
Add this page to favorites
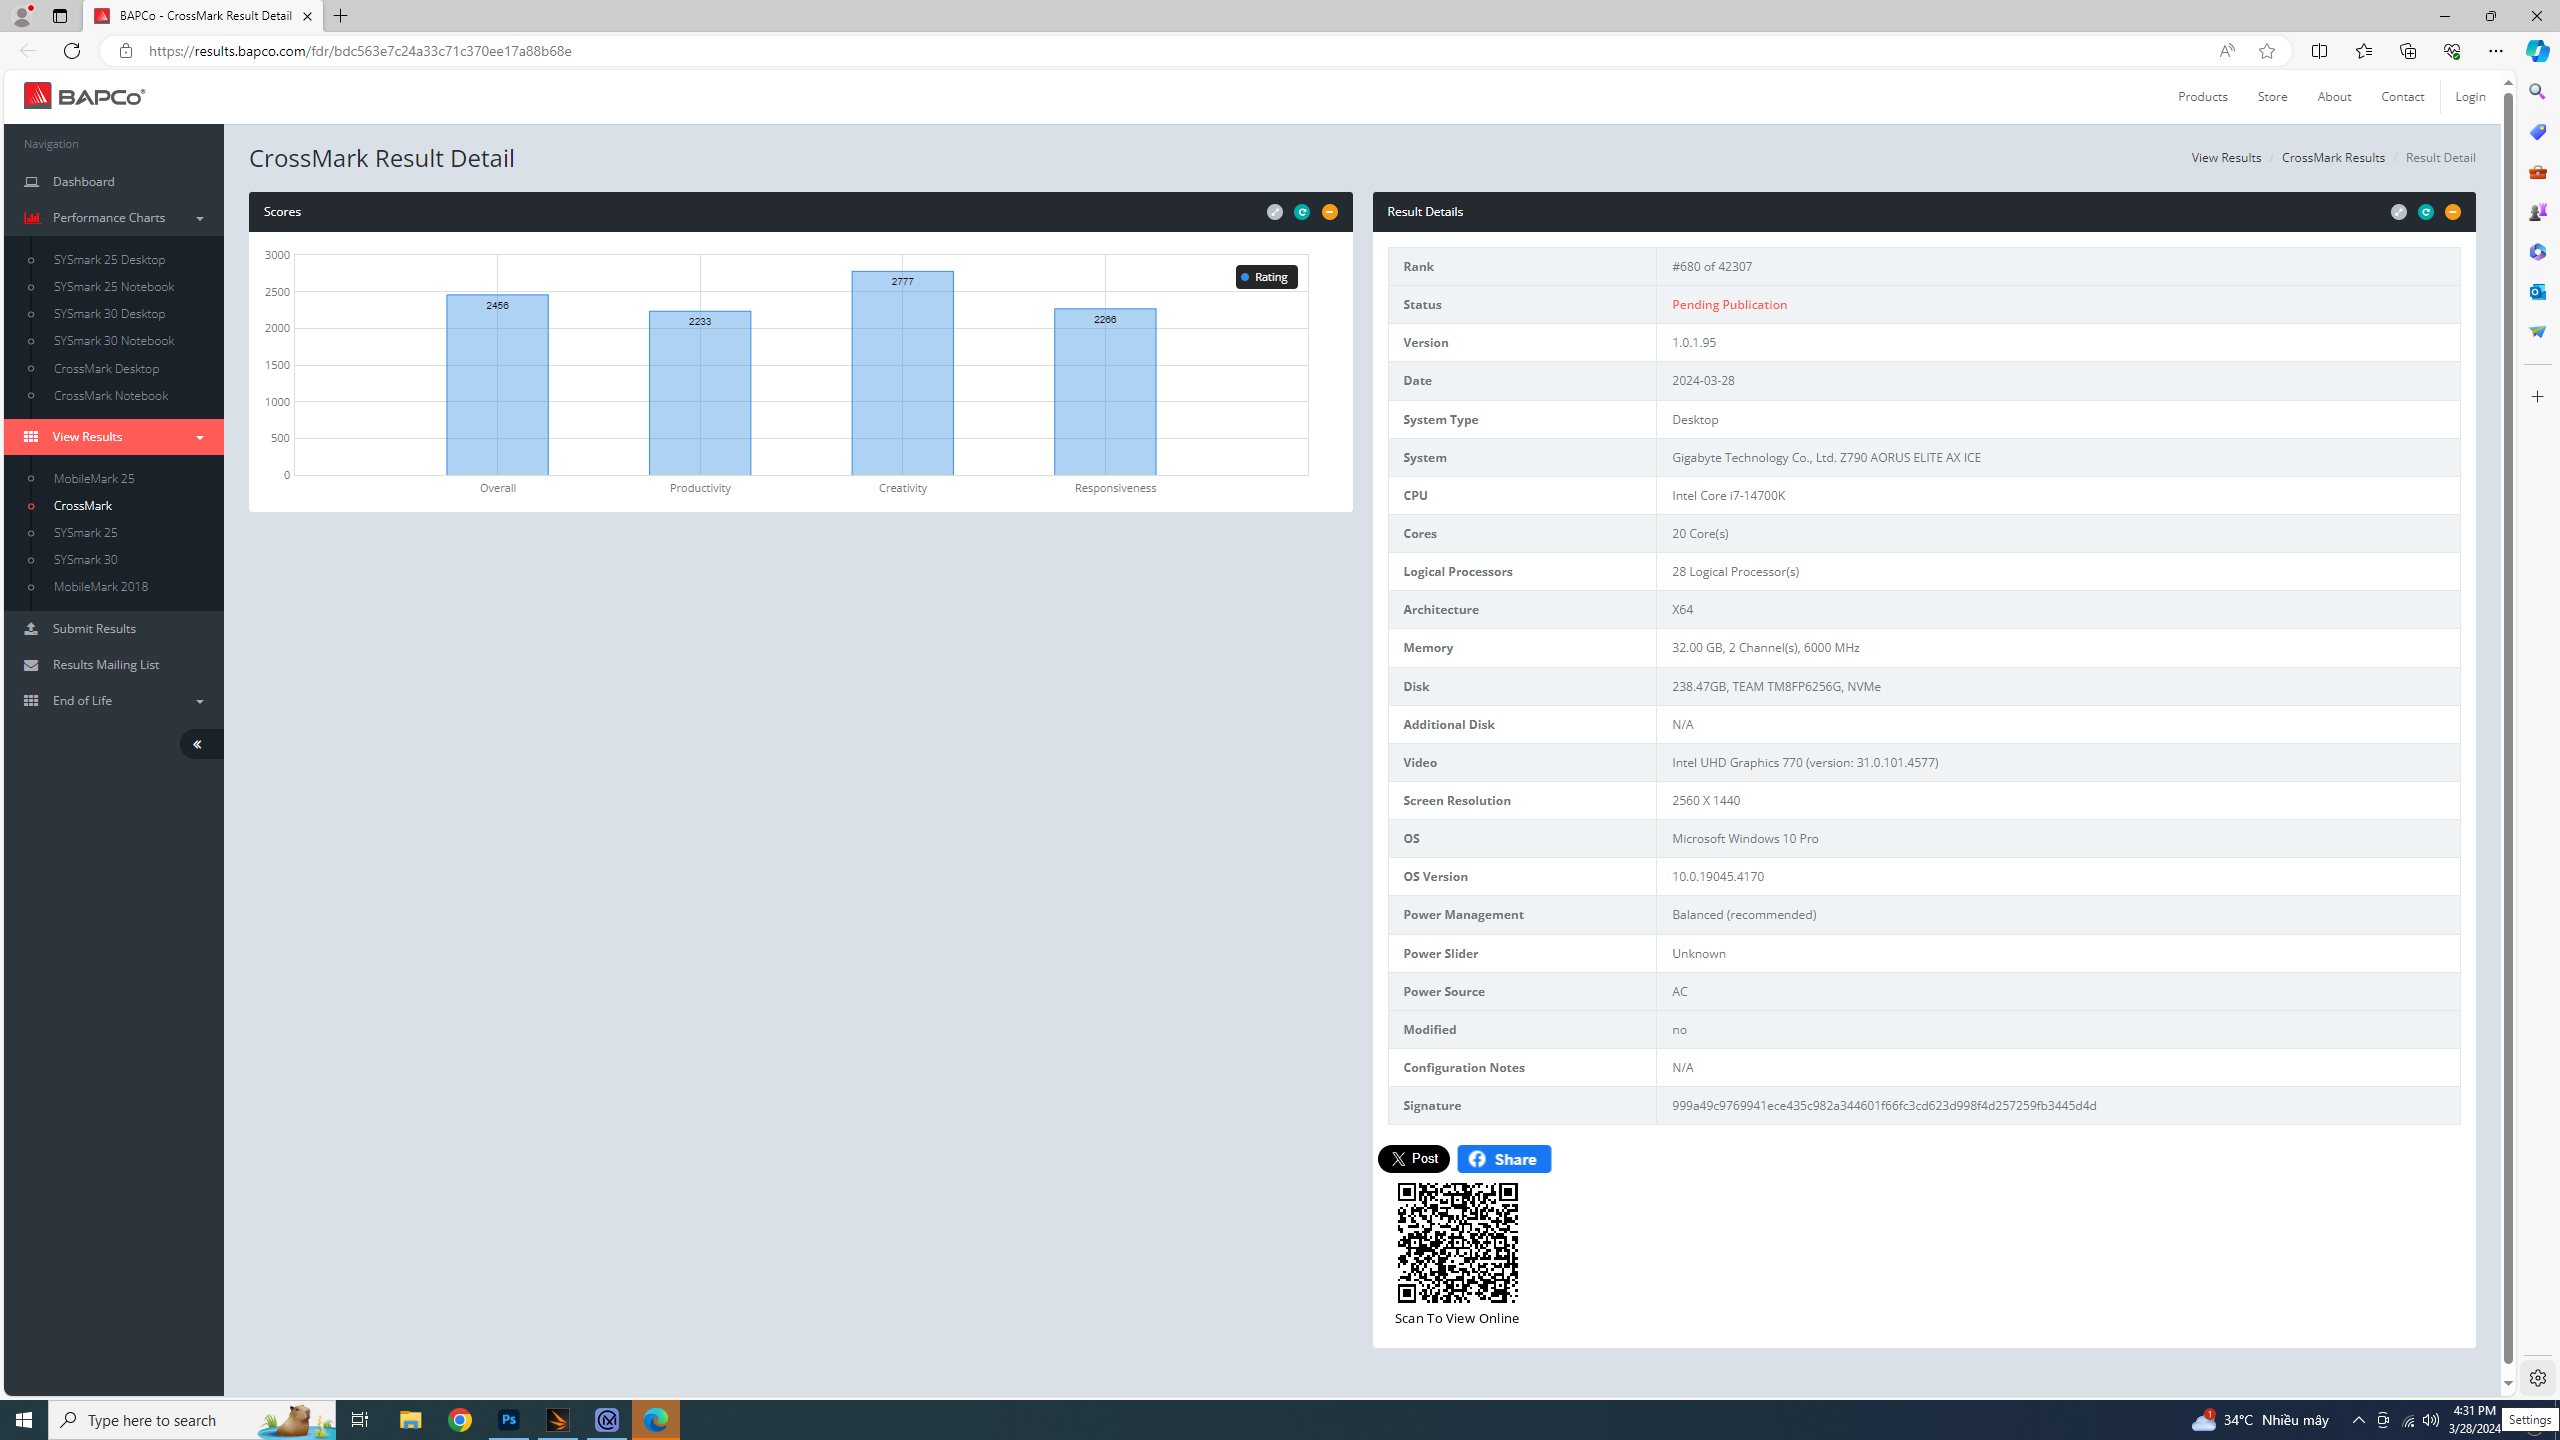2266,51
